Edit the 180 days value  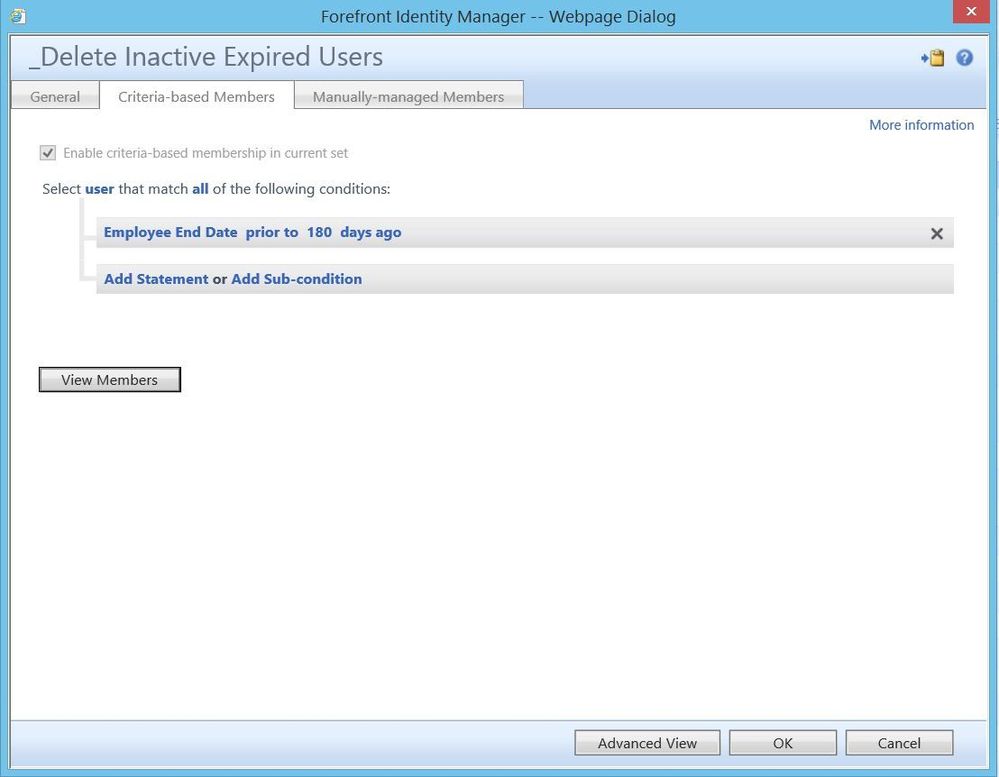[319, 232]
